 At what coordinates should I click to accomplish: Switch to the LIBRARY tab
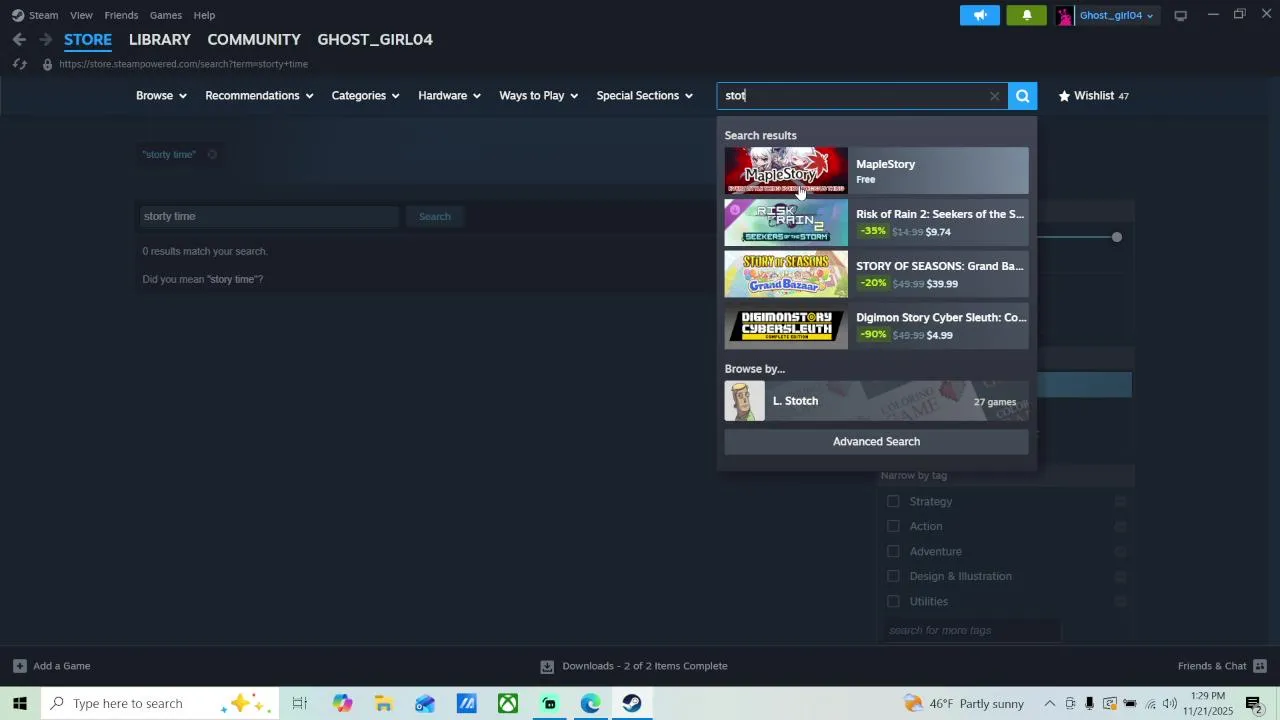coord(159,39)
